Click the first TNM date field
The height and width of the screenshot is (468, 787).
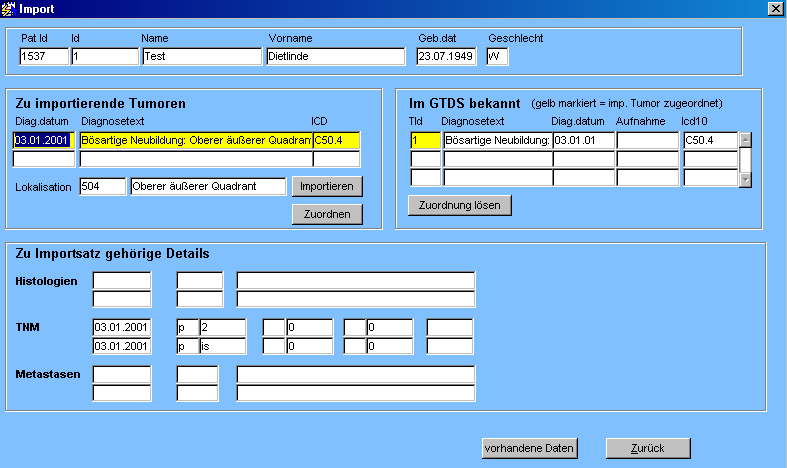(121, 327)
